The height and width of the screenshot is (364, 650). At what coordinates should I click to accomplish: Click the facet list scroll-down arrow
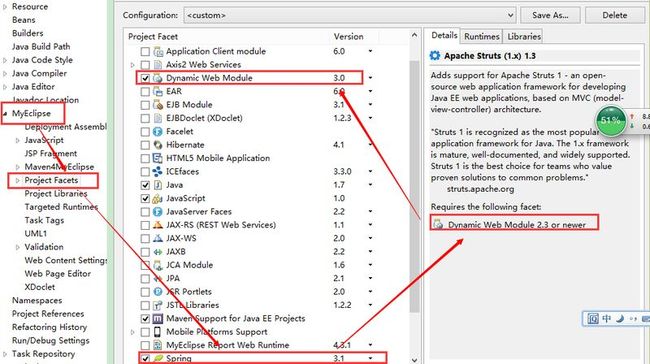[x=415, y=359]
